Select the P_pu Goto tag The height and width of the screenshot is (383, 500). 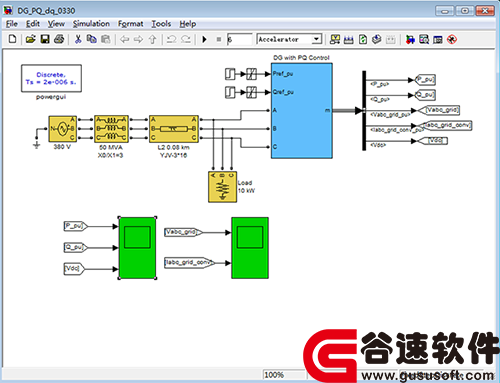tap(425, 80)
